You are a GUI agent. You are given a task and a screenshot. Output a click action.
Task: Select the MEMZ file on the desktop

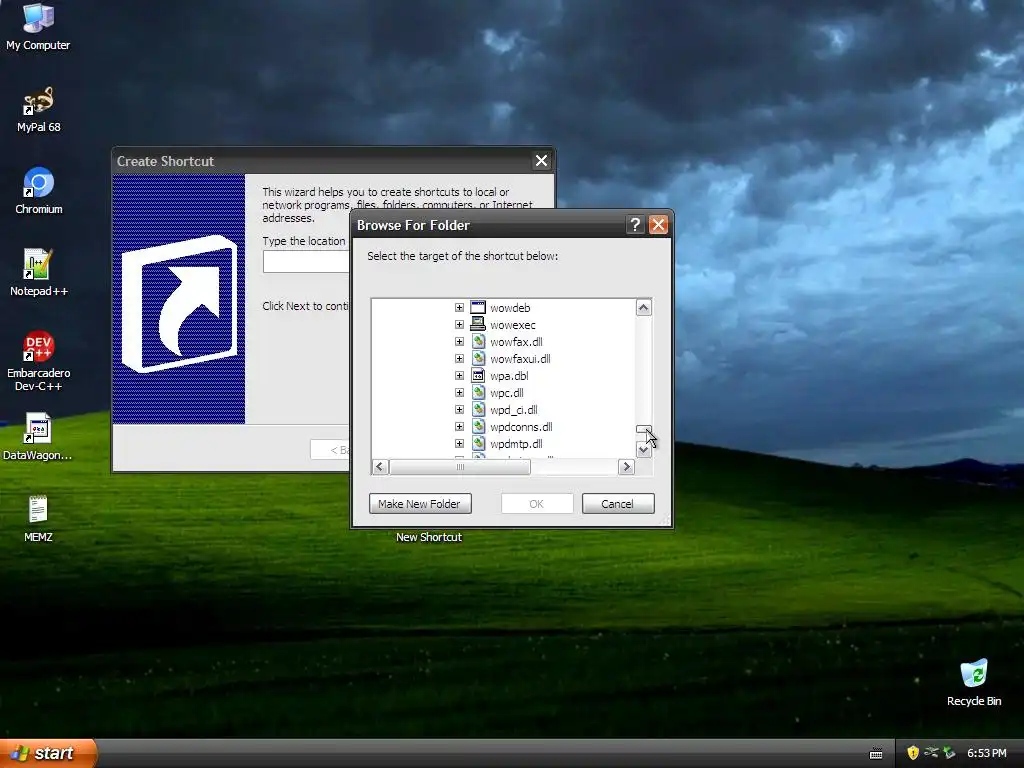pyautogui.click(x=38, y=519)
